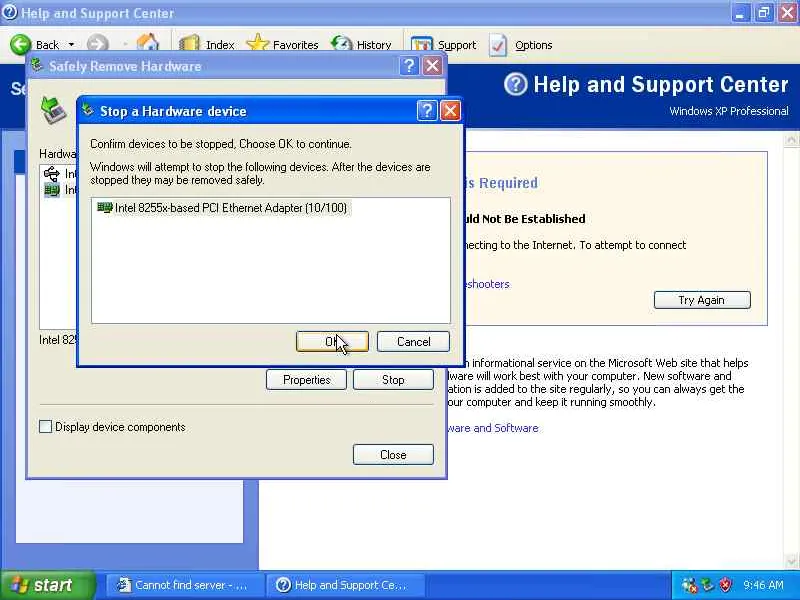
Task: Click the Safely Remove Hardware large card icon
Action: point(53,111)
